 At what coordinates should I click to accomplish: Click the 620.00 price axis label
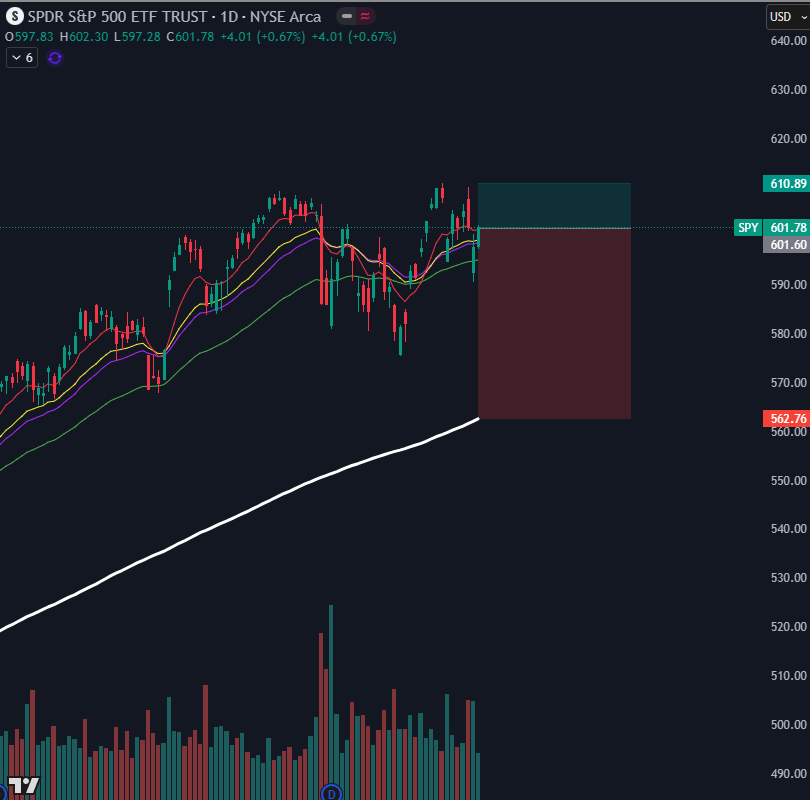pyautogui.click(x=788, y=138)
